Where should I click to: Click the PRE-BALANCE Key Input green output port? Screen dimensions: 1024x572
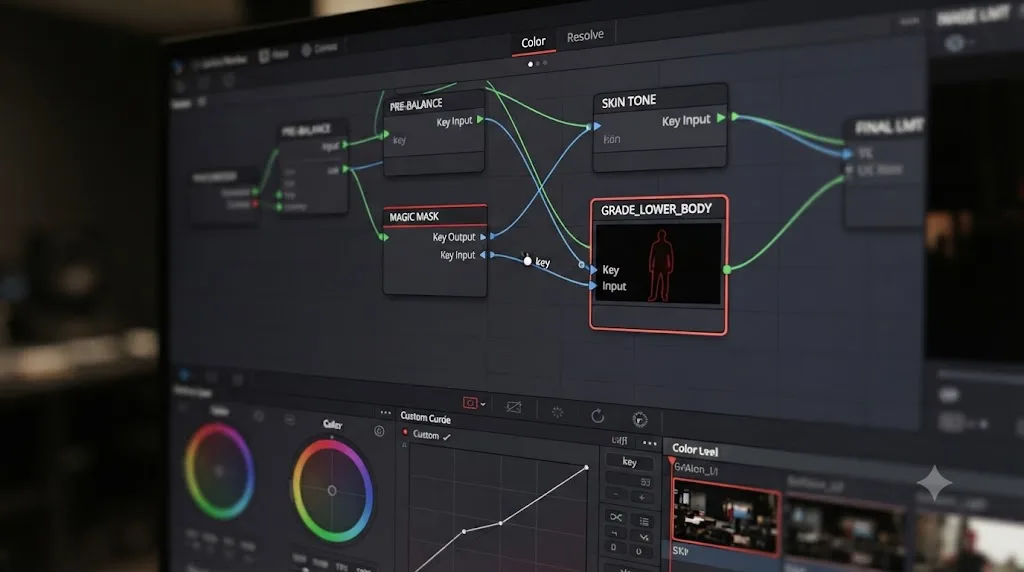481,119
